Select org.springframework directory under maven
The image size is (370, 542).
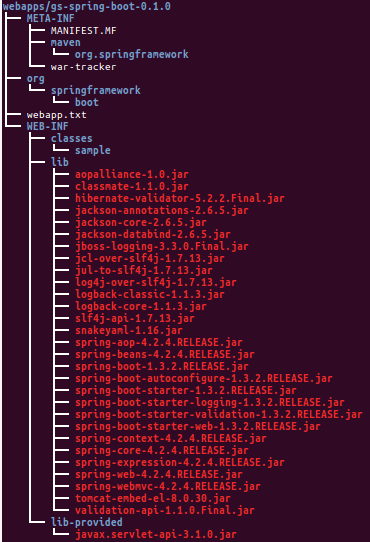131,55
